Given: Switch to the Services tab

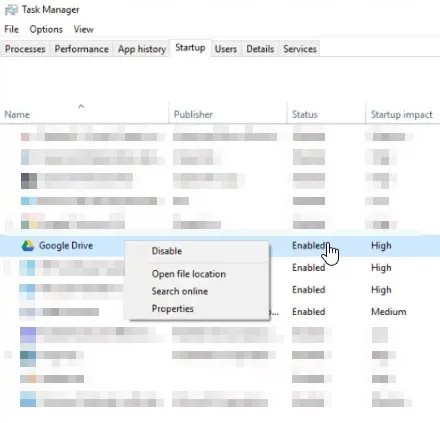Looking at the screenshot, I should (300, 49).
